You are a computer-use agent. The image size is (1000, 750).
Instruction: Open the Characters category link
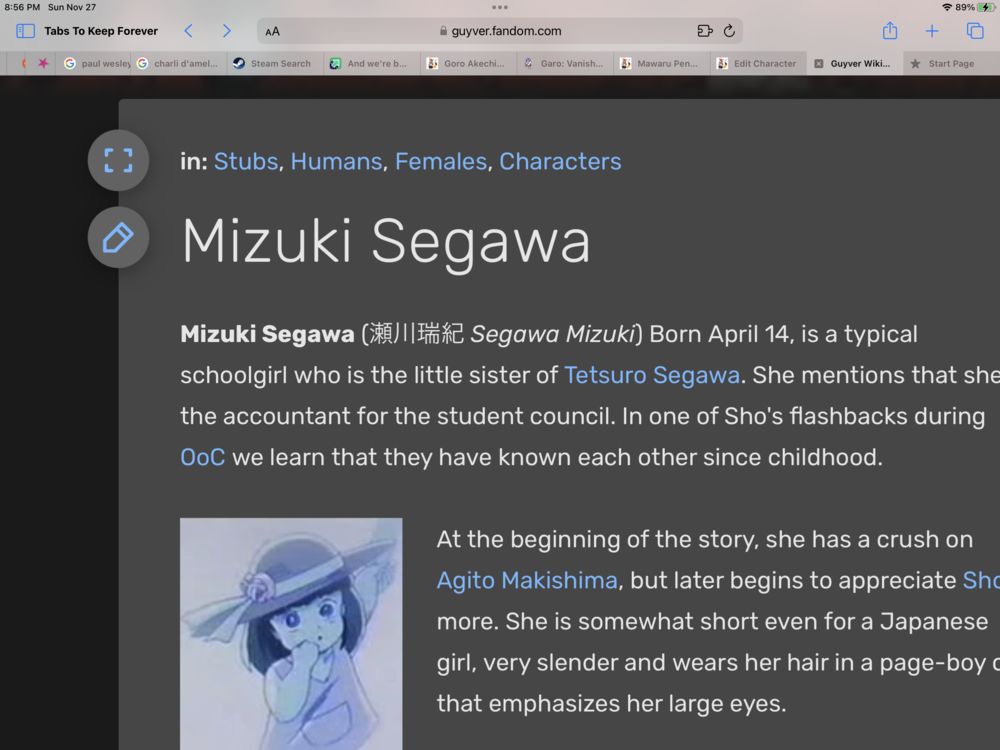pyautogui.click(x=560, y=161)
